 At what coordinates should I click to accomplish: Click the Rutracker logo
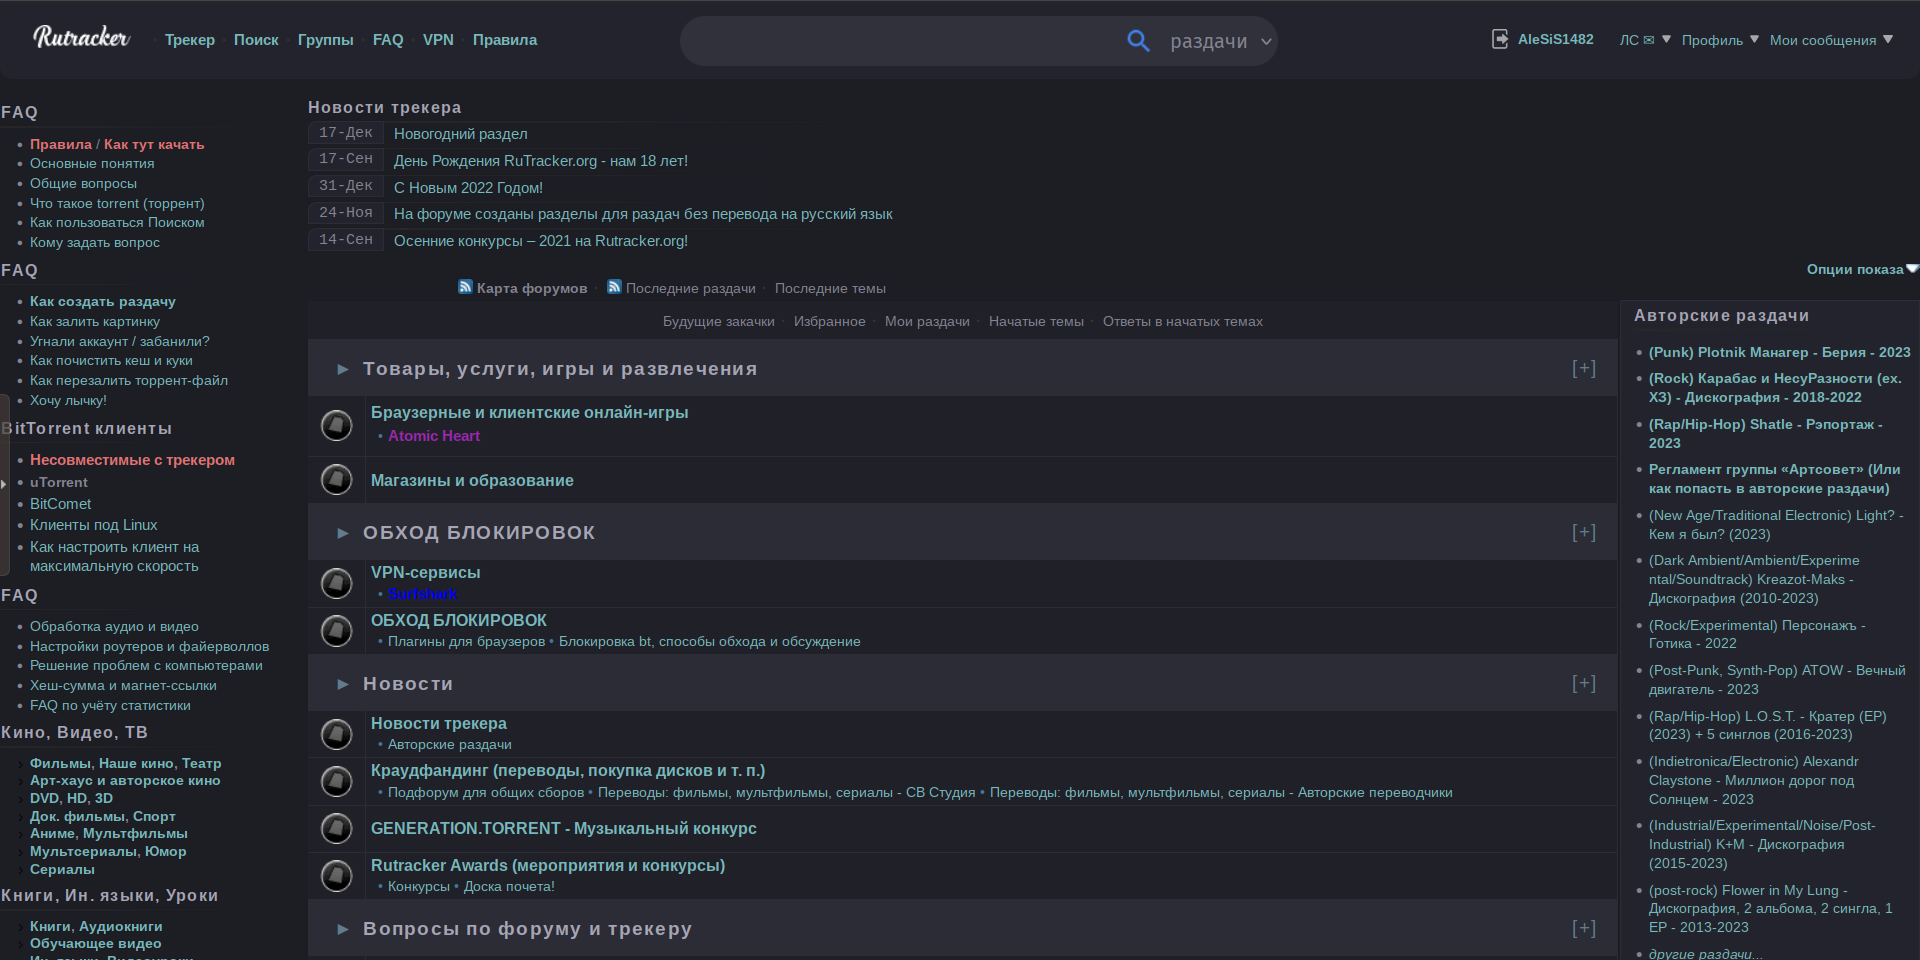(81, 38)
